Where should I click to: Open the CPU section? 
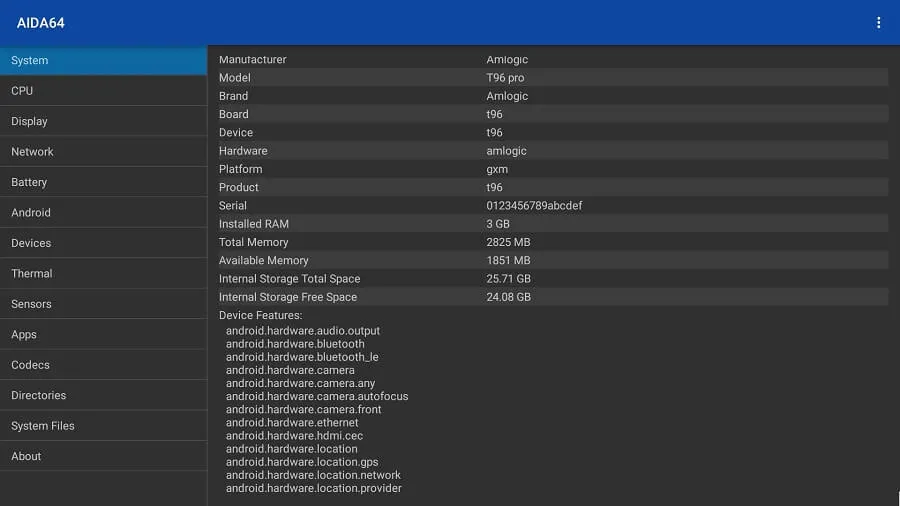click(103, 91)
